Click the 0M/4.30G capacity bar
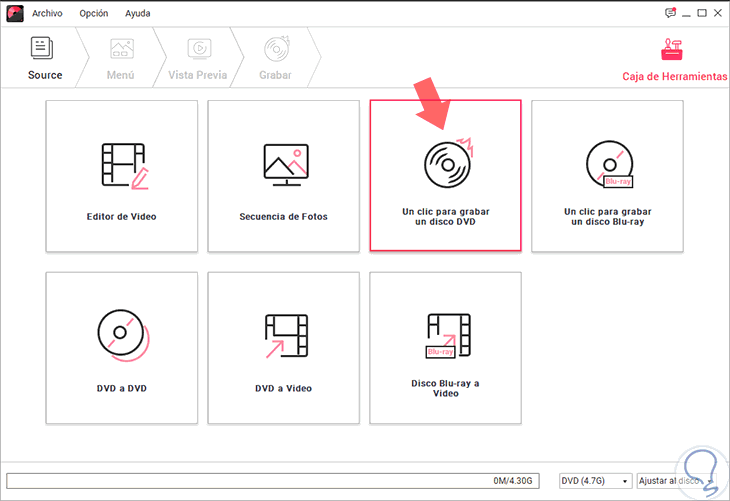The width and height of the screenshot is (730, 501). click(x=273, y=481)
